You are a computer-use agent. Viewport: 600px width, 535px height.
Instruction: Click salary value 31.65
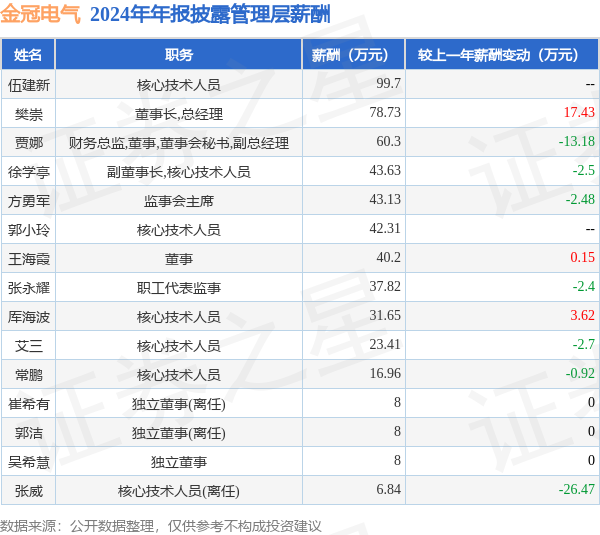pyautogui.click(x=385, y=315)
